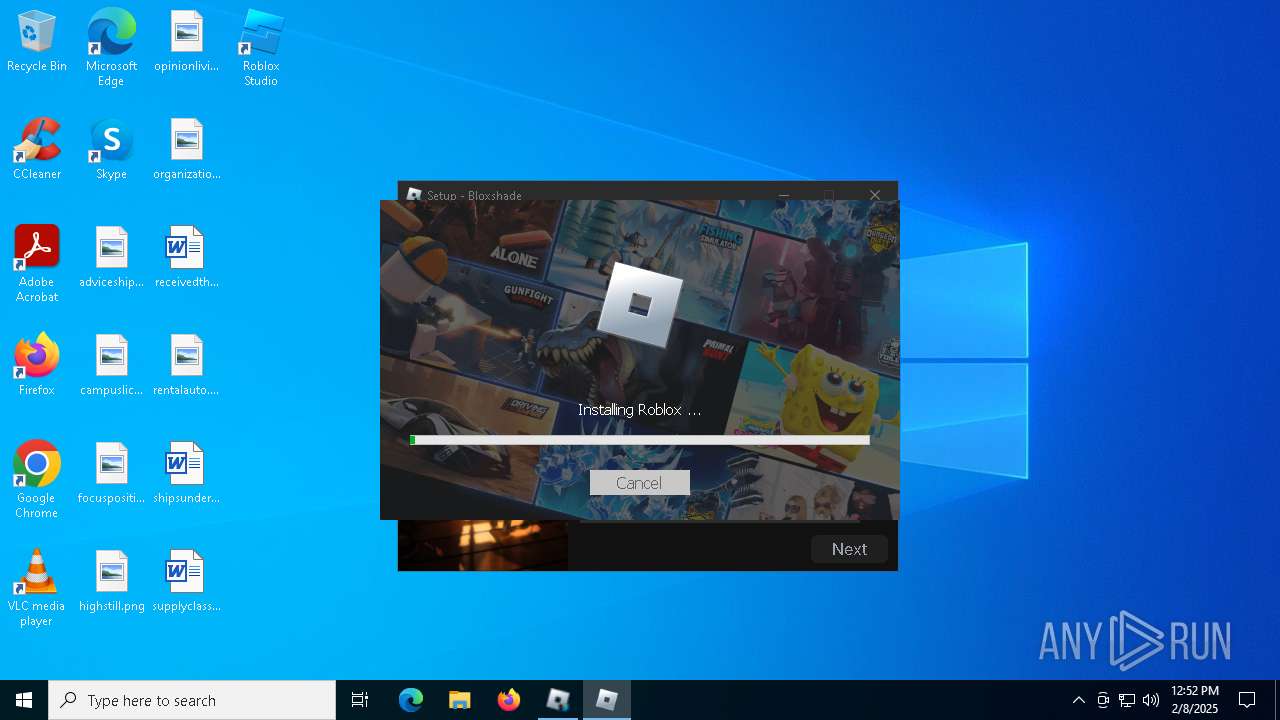
Task: Select the Adobe Acrobat shortcut
Action: click(37, 263)
